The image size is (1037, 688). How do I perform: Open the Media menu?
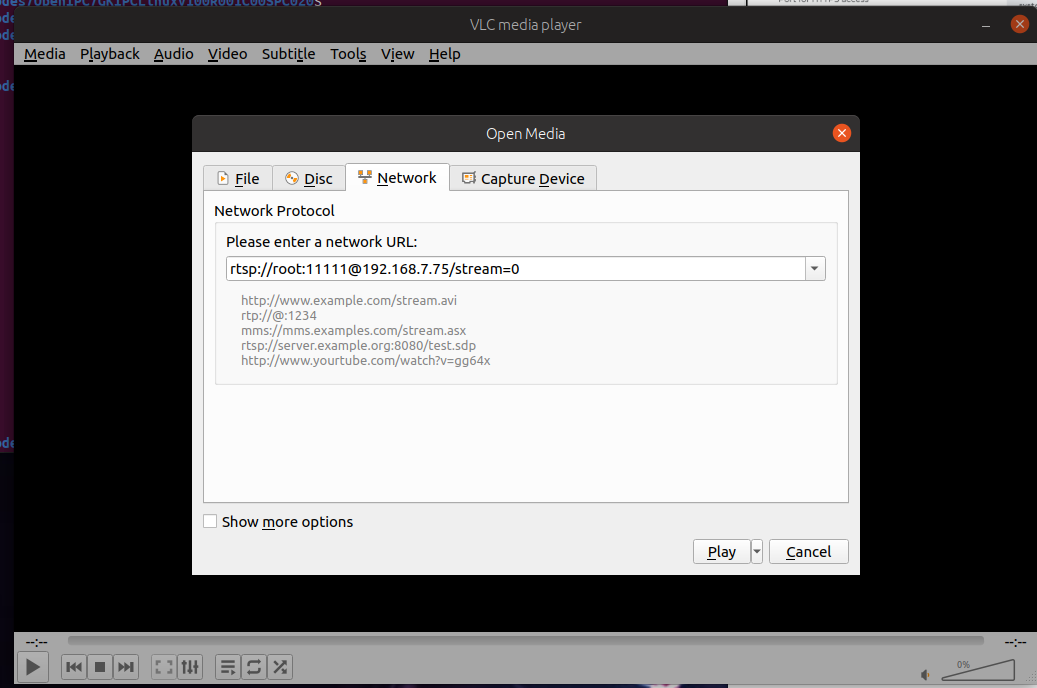(x=44, y=54)
